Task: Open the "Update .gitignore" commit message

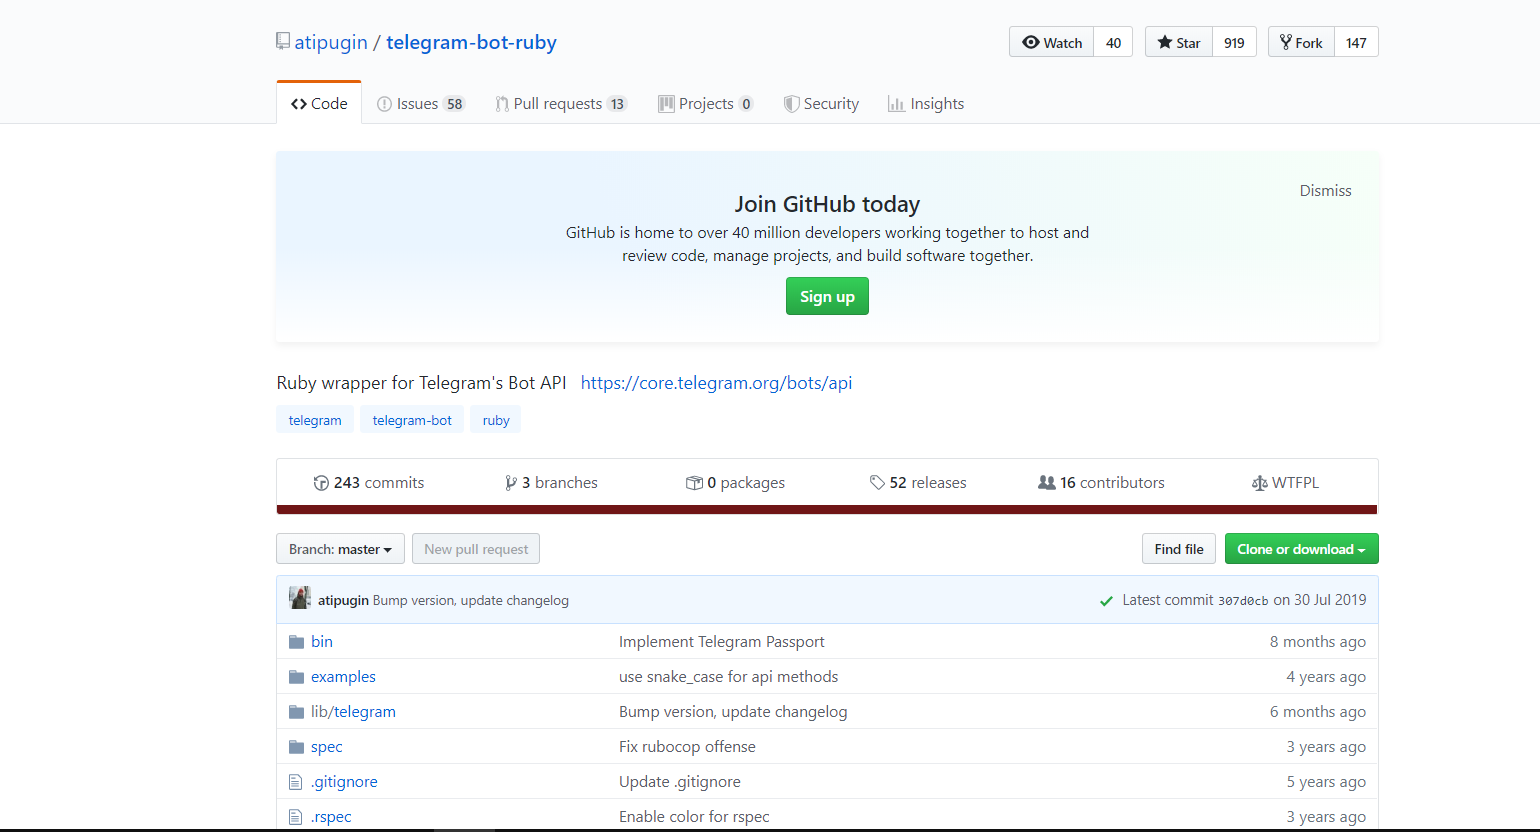Action: click(x=680, y=782)
